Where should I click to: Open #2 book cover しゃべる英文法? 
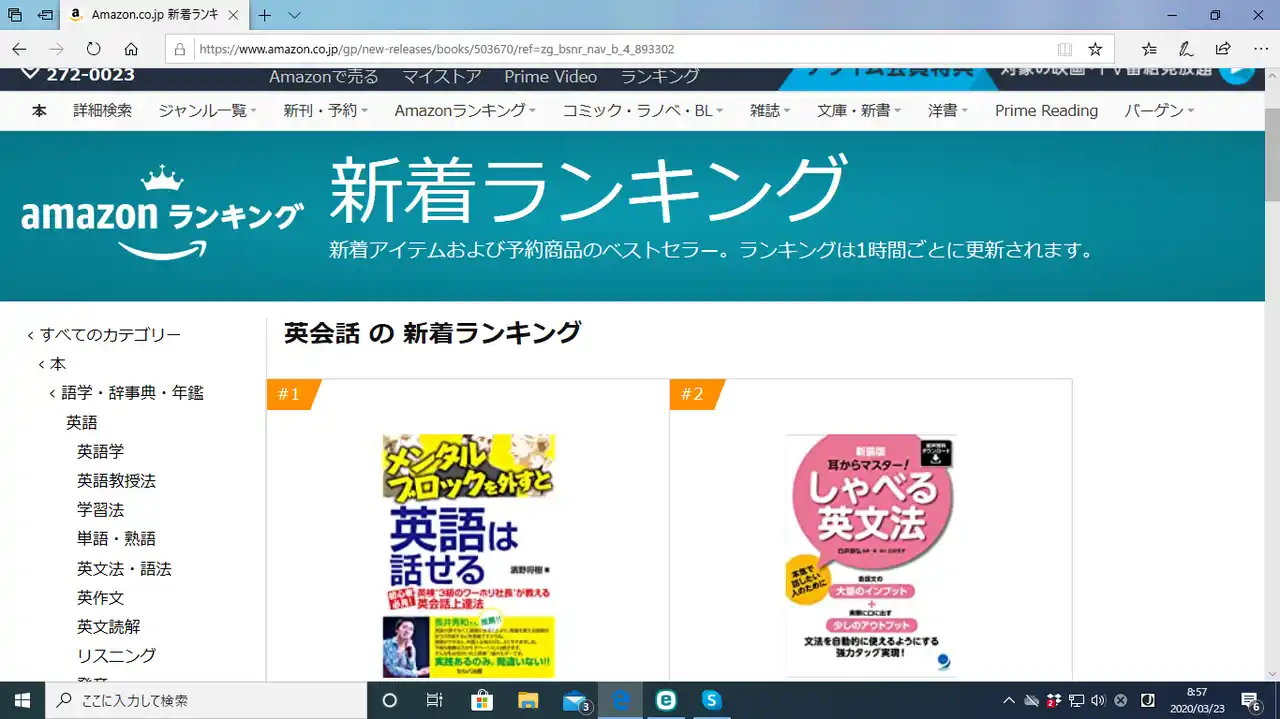pyautogui.click(x=871, y=556)
